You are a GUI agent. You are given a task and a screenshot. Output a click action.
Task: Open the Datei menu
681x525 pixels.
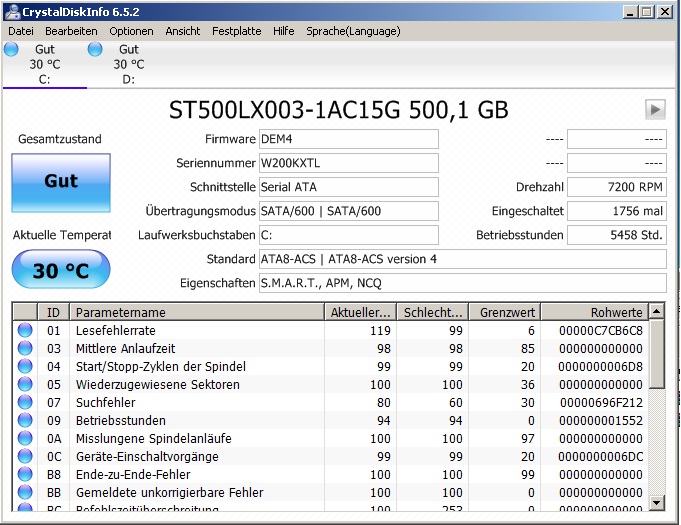click(21, 31)
